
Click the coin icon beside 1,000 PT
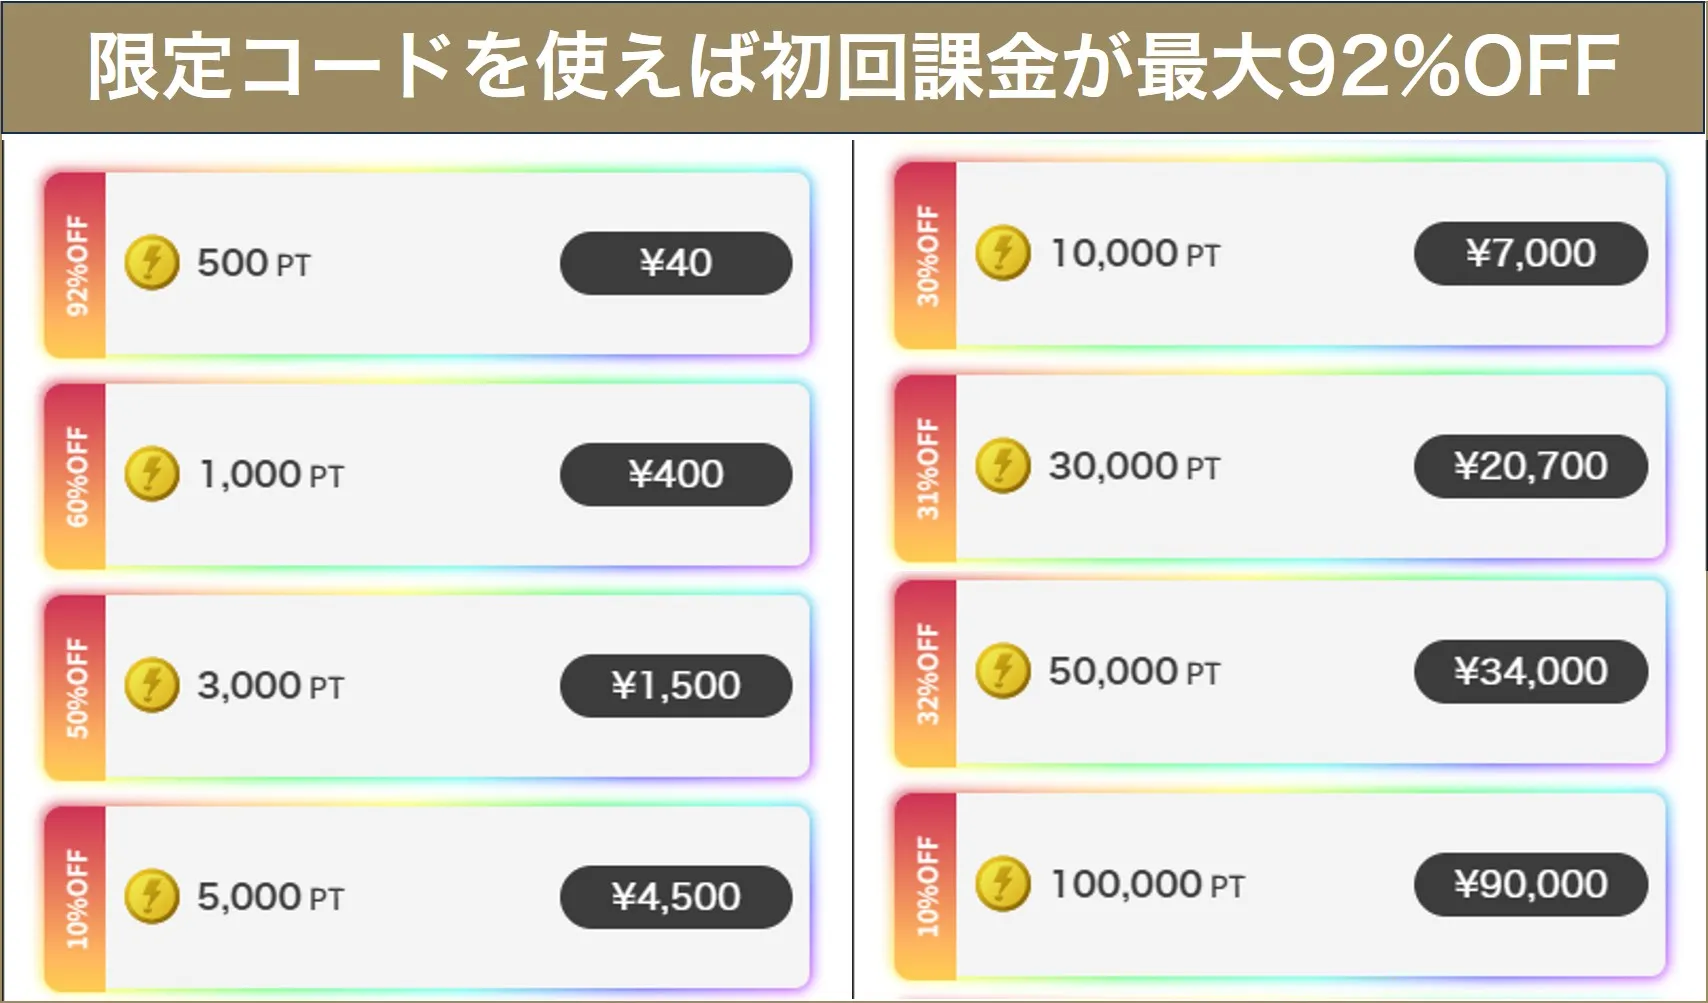pos(150,472)
